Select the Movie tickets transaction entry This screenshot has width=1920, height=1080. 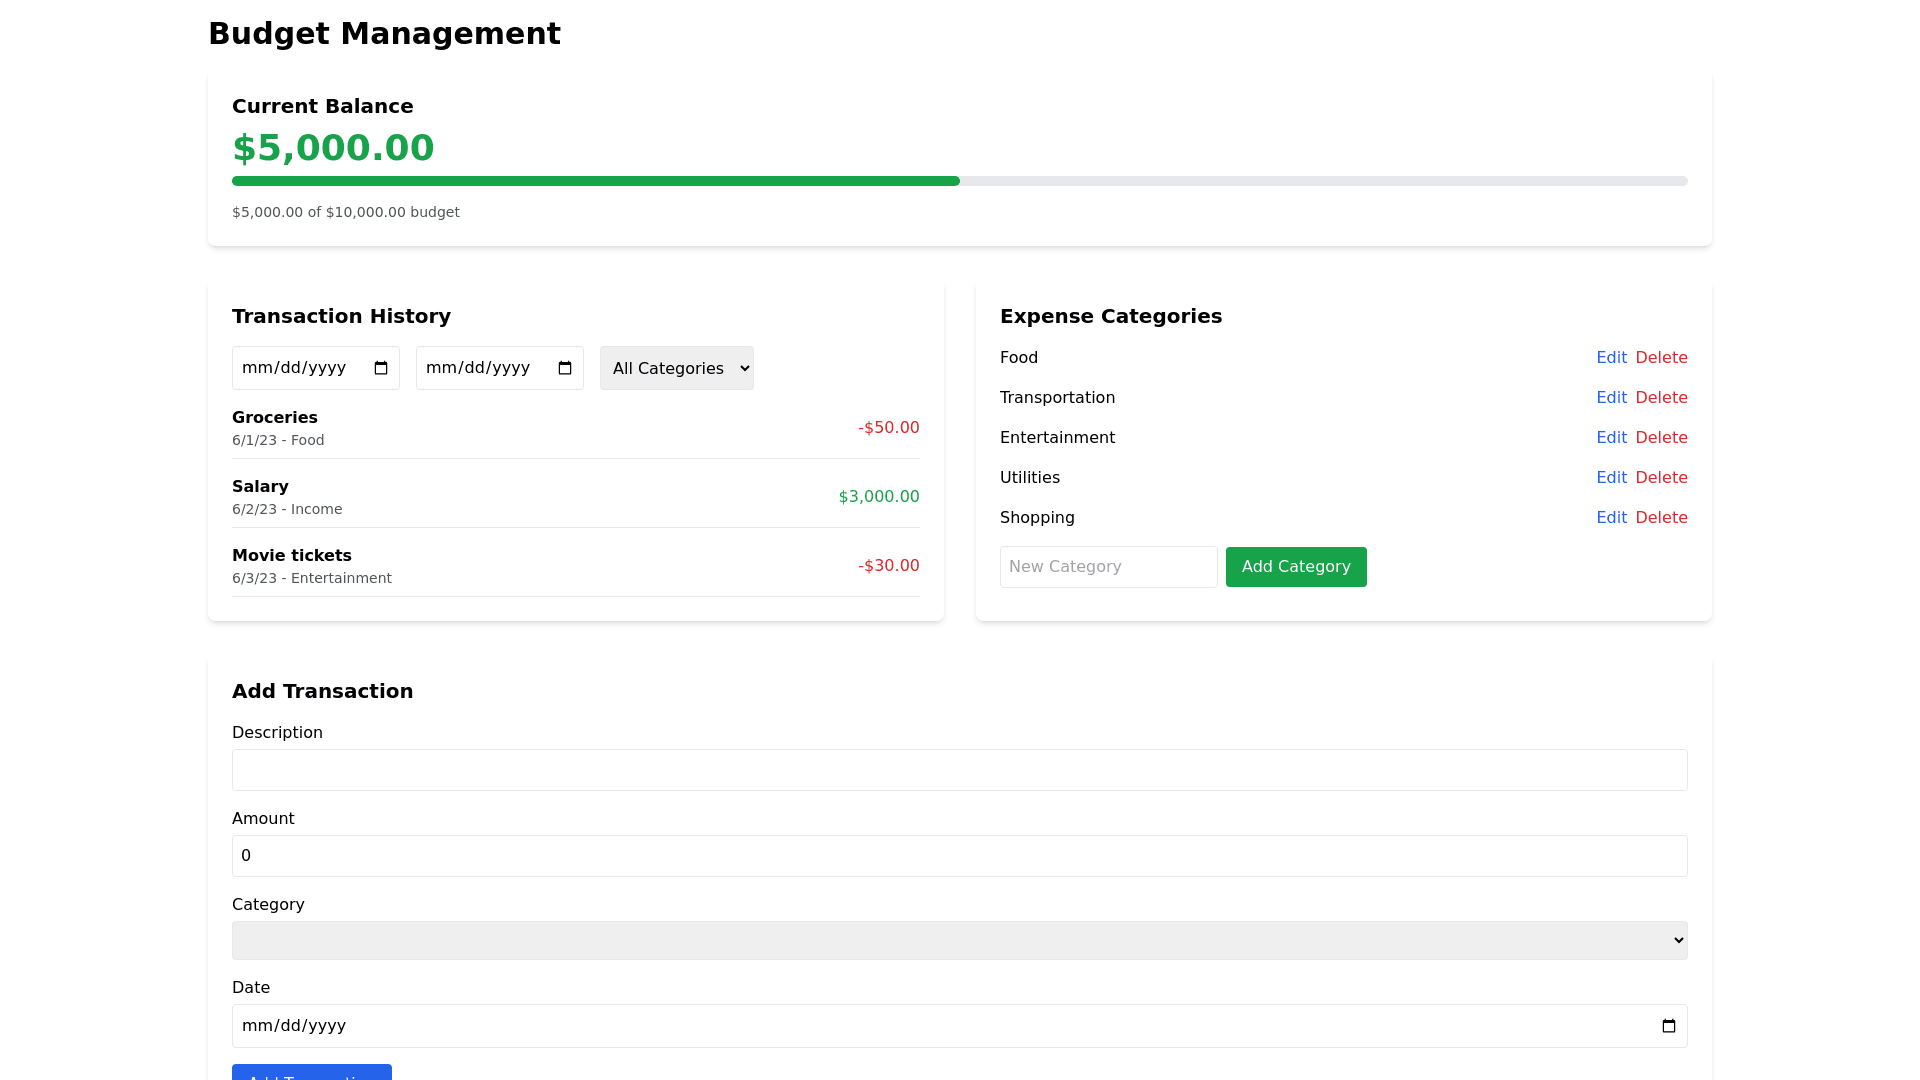[x=575, y=566]
